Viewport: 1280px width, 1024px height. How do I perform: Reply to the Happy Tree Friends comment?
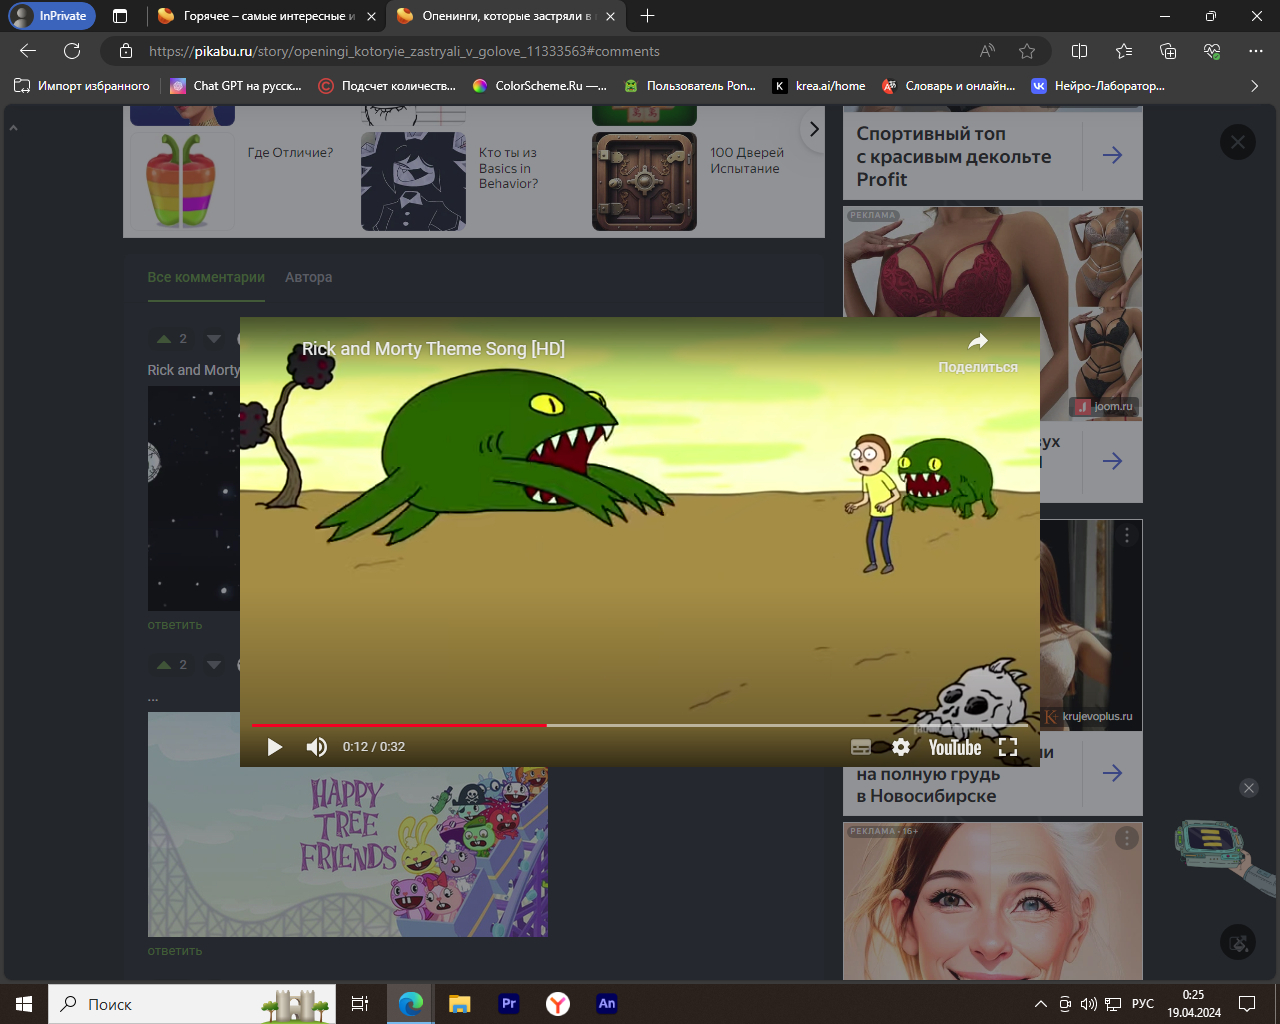click(175, 951)
